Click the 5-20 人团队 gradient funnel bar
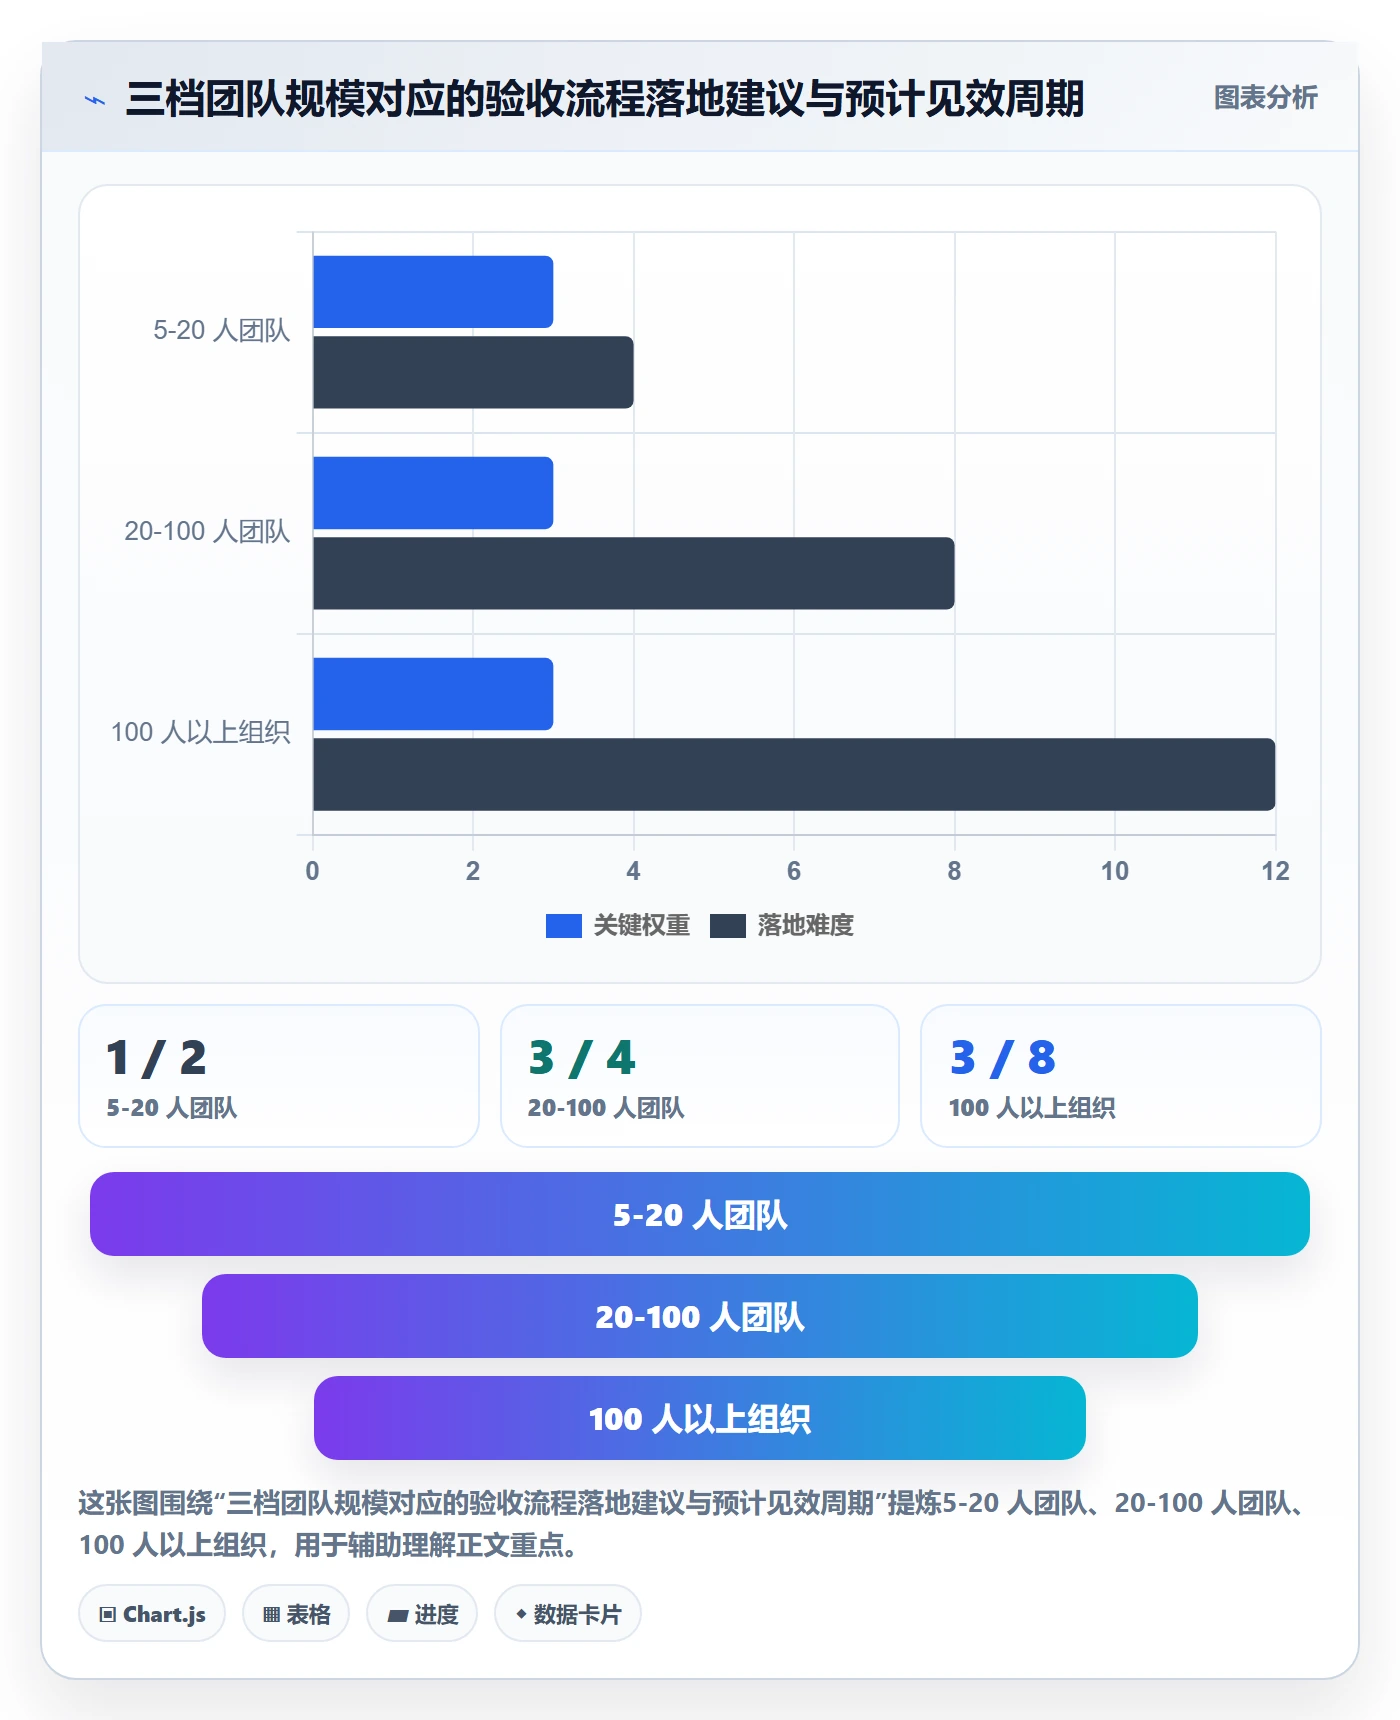This screenshot has width=1400, height=1720. (x=700, y=1214)
